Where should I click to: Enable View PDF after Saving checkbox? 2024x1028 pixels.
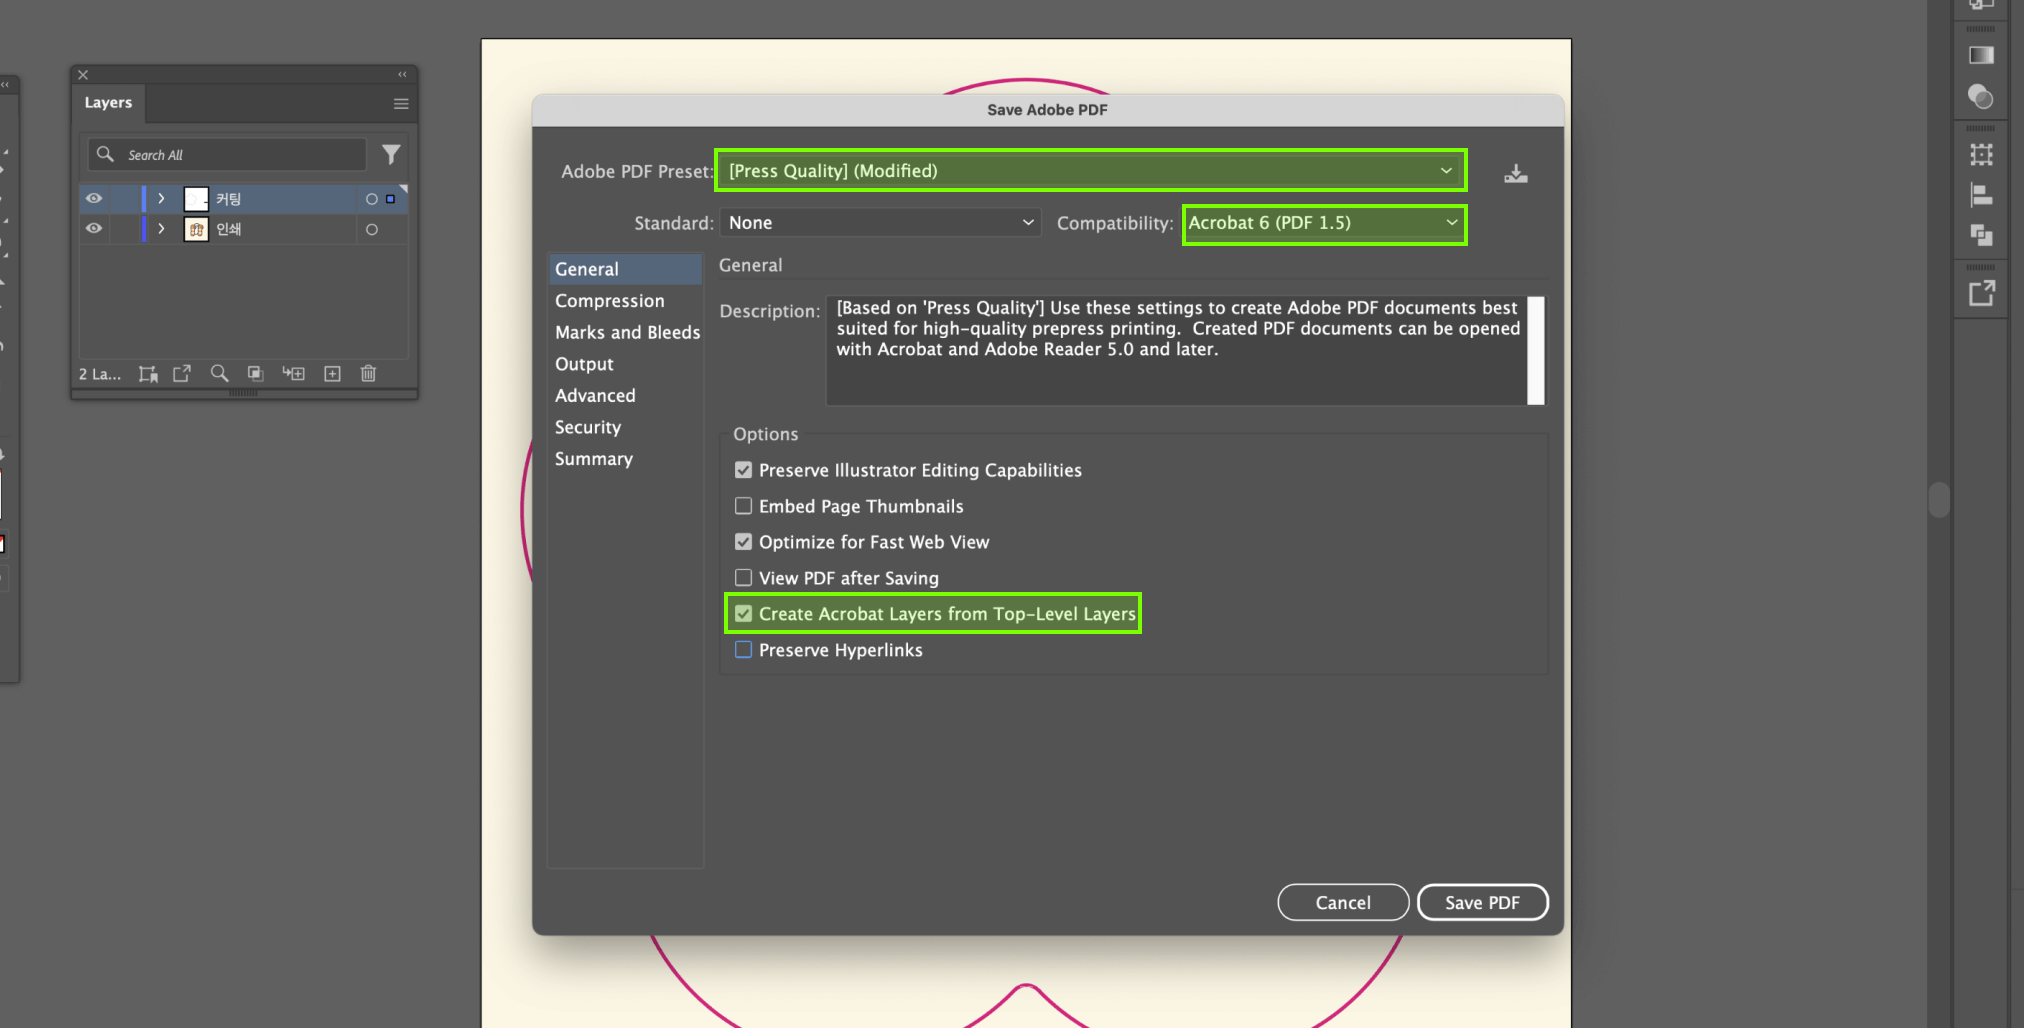[743, 578]
